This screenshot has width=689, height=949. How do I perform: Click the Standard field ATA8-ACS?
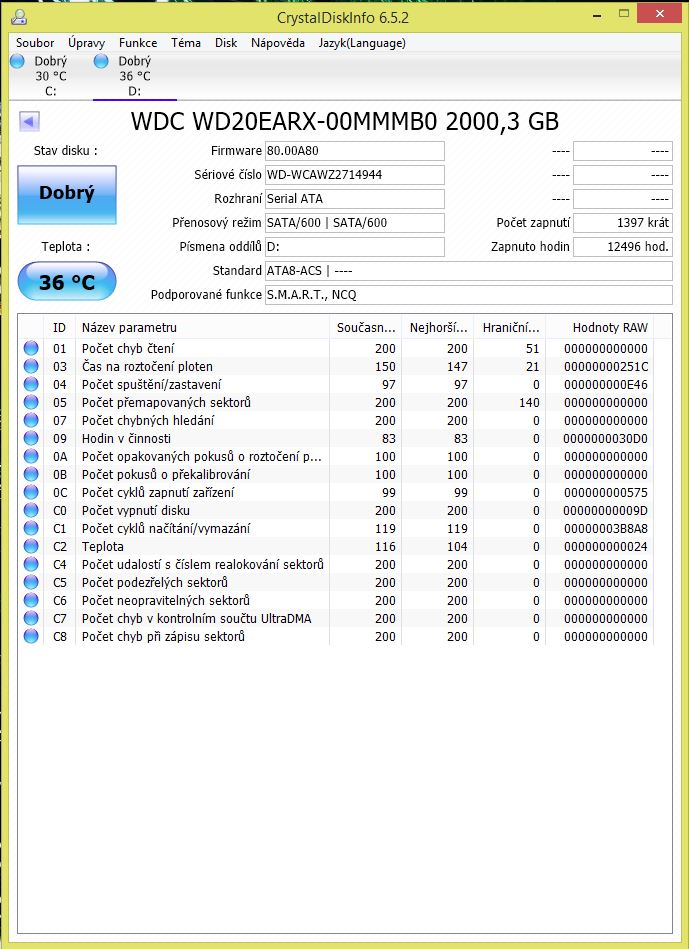469,271
